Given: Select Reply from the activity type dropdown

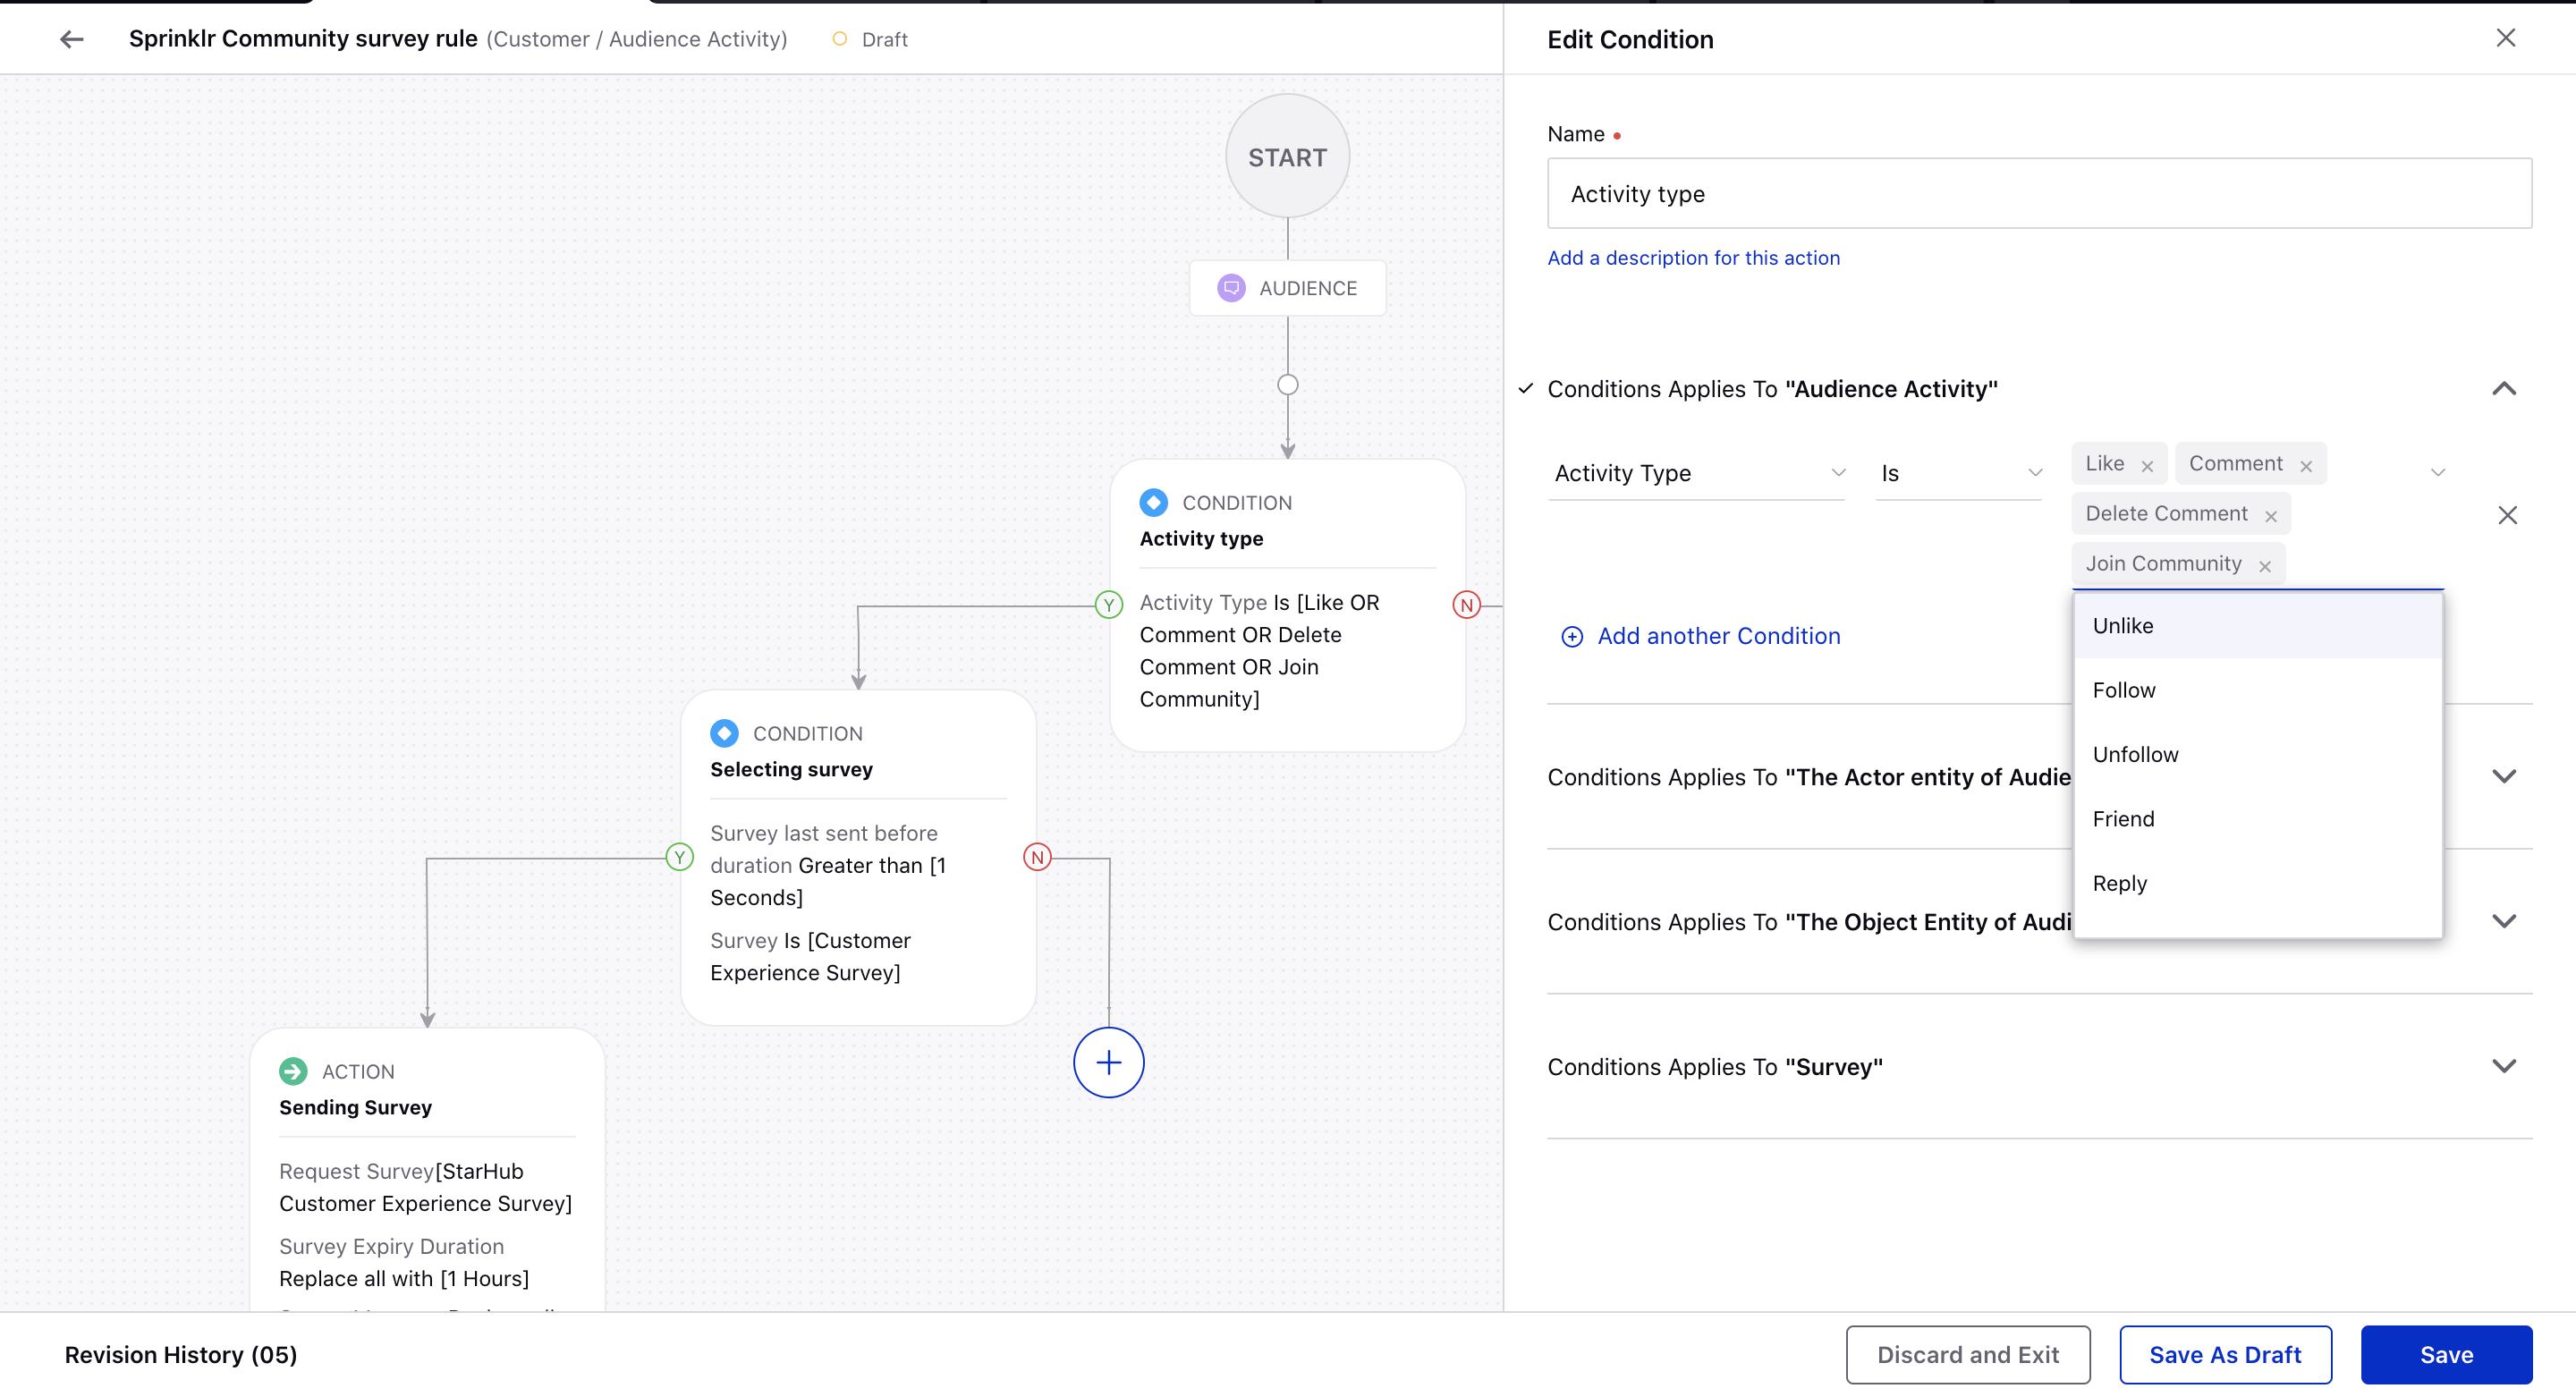Looking at the screenshot, I should (x=2121, y=883).
